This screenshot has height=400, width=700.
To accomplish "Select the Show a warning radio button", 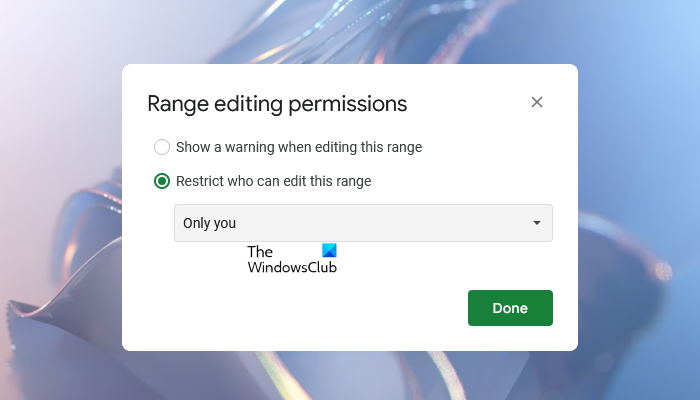I will (x=162, y=147).
